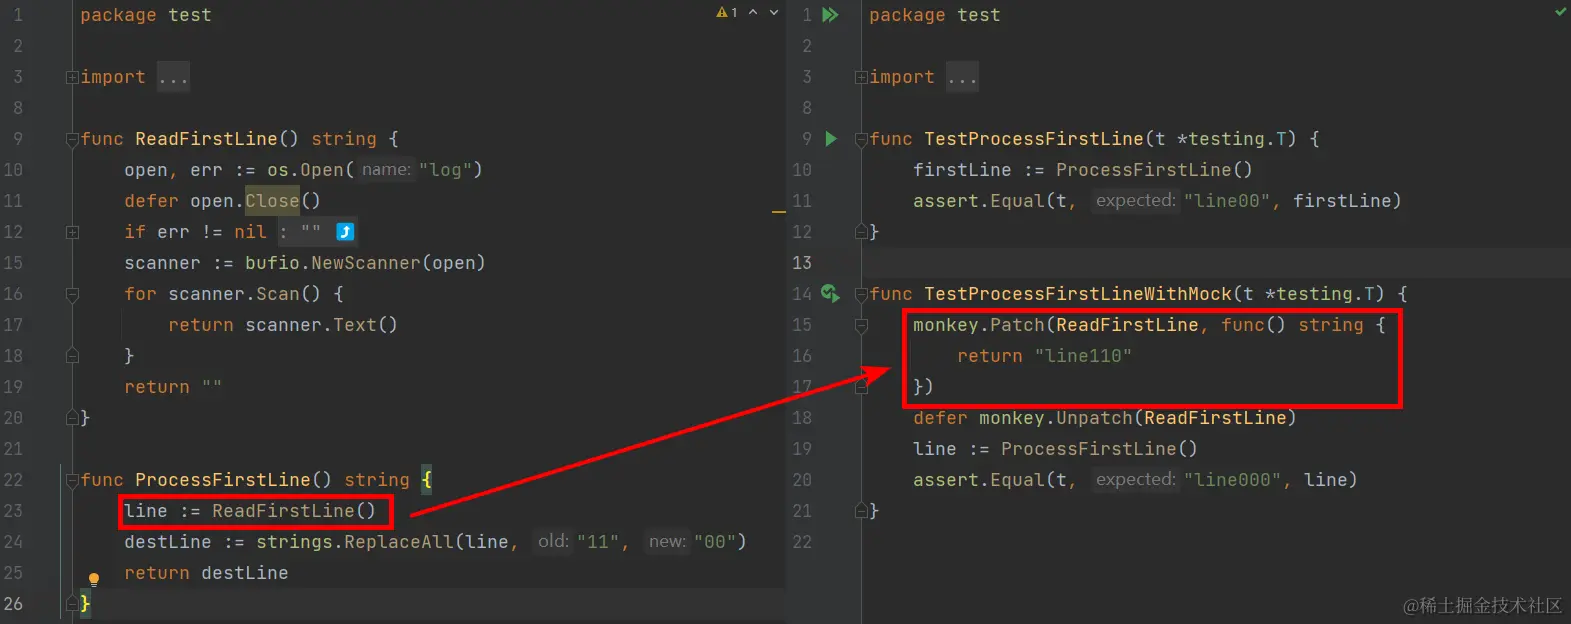Click 'expected:' hint on right editor line 11
1571x624 pixels.
(x=1136, y=201)
